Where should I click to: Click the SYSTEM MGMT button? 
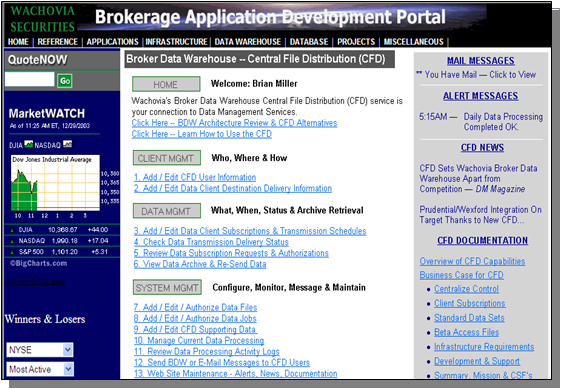click(x=167, y=287)
